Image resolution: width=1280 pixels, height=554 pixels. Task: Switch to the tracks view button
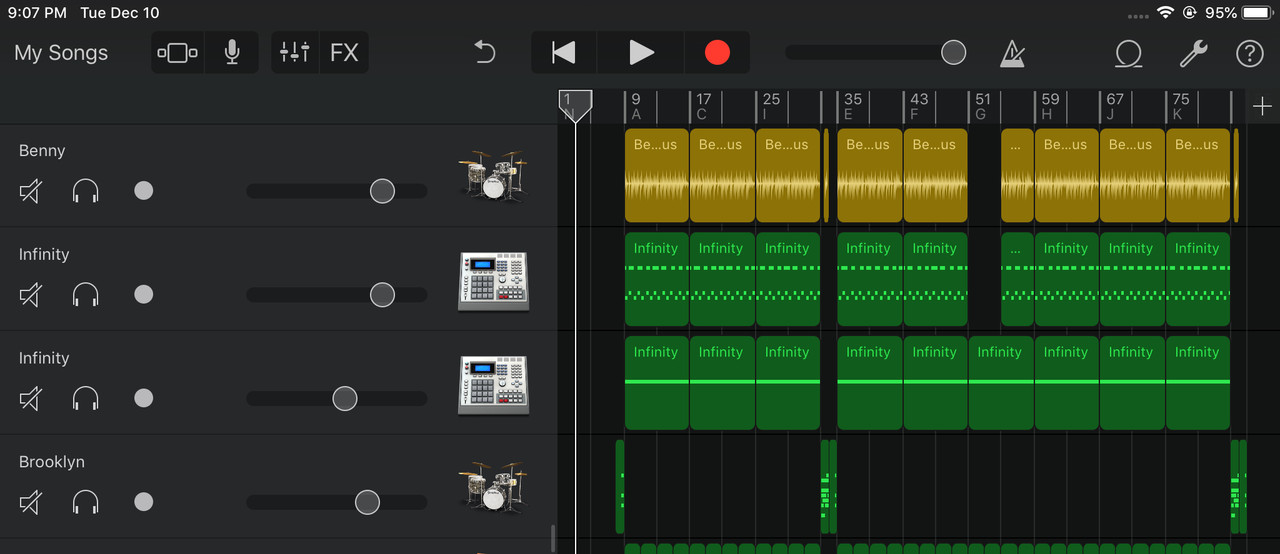tap(177, 53)
